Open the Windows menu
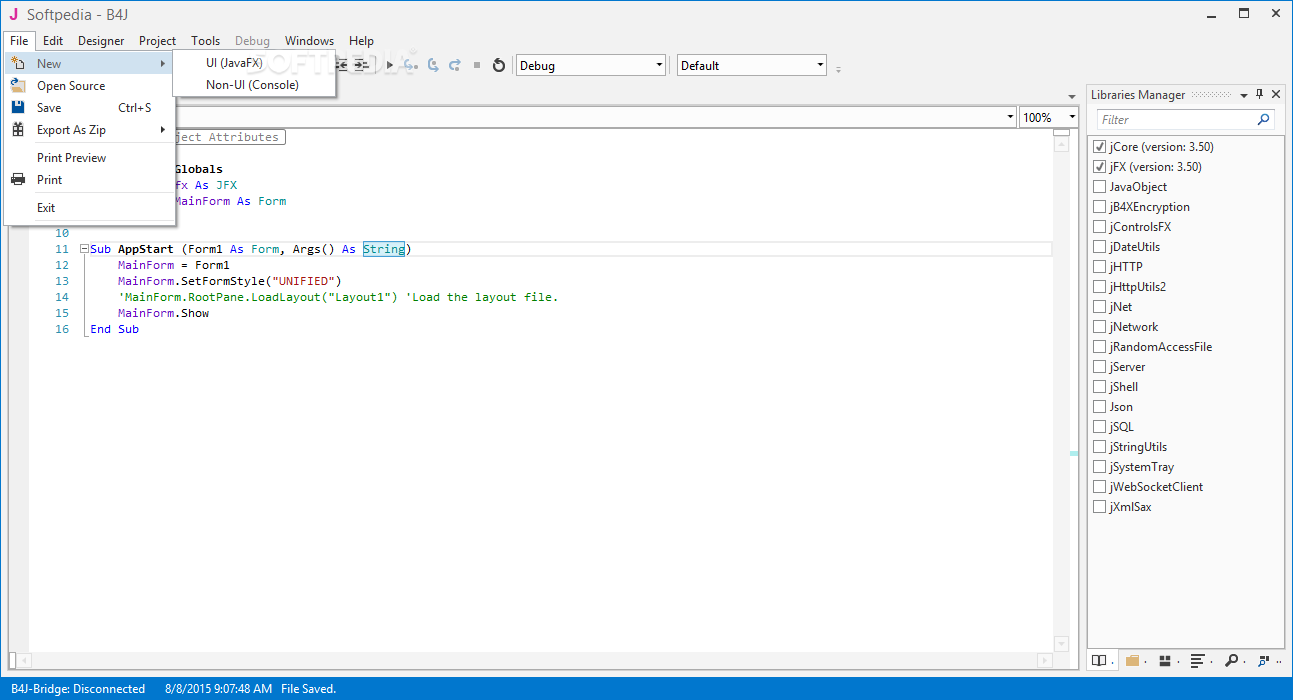Viewport: 1293px width, 700px height. [309, 41]
